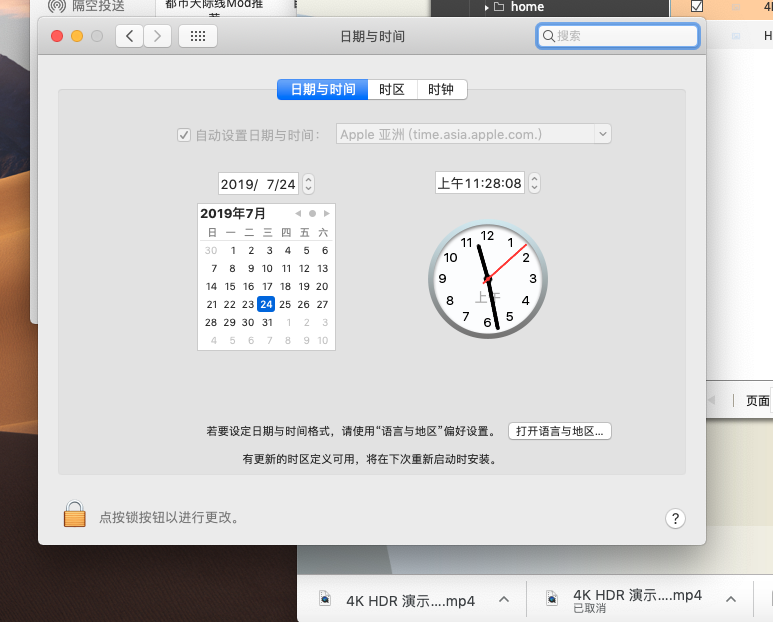Screen dimensions: 773x622
Task: Click the date field 2019/ 7/24
Action: click(x=258, y=184)
